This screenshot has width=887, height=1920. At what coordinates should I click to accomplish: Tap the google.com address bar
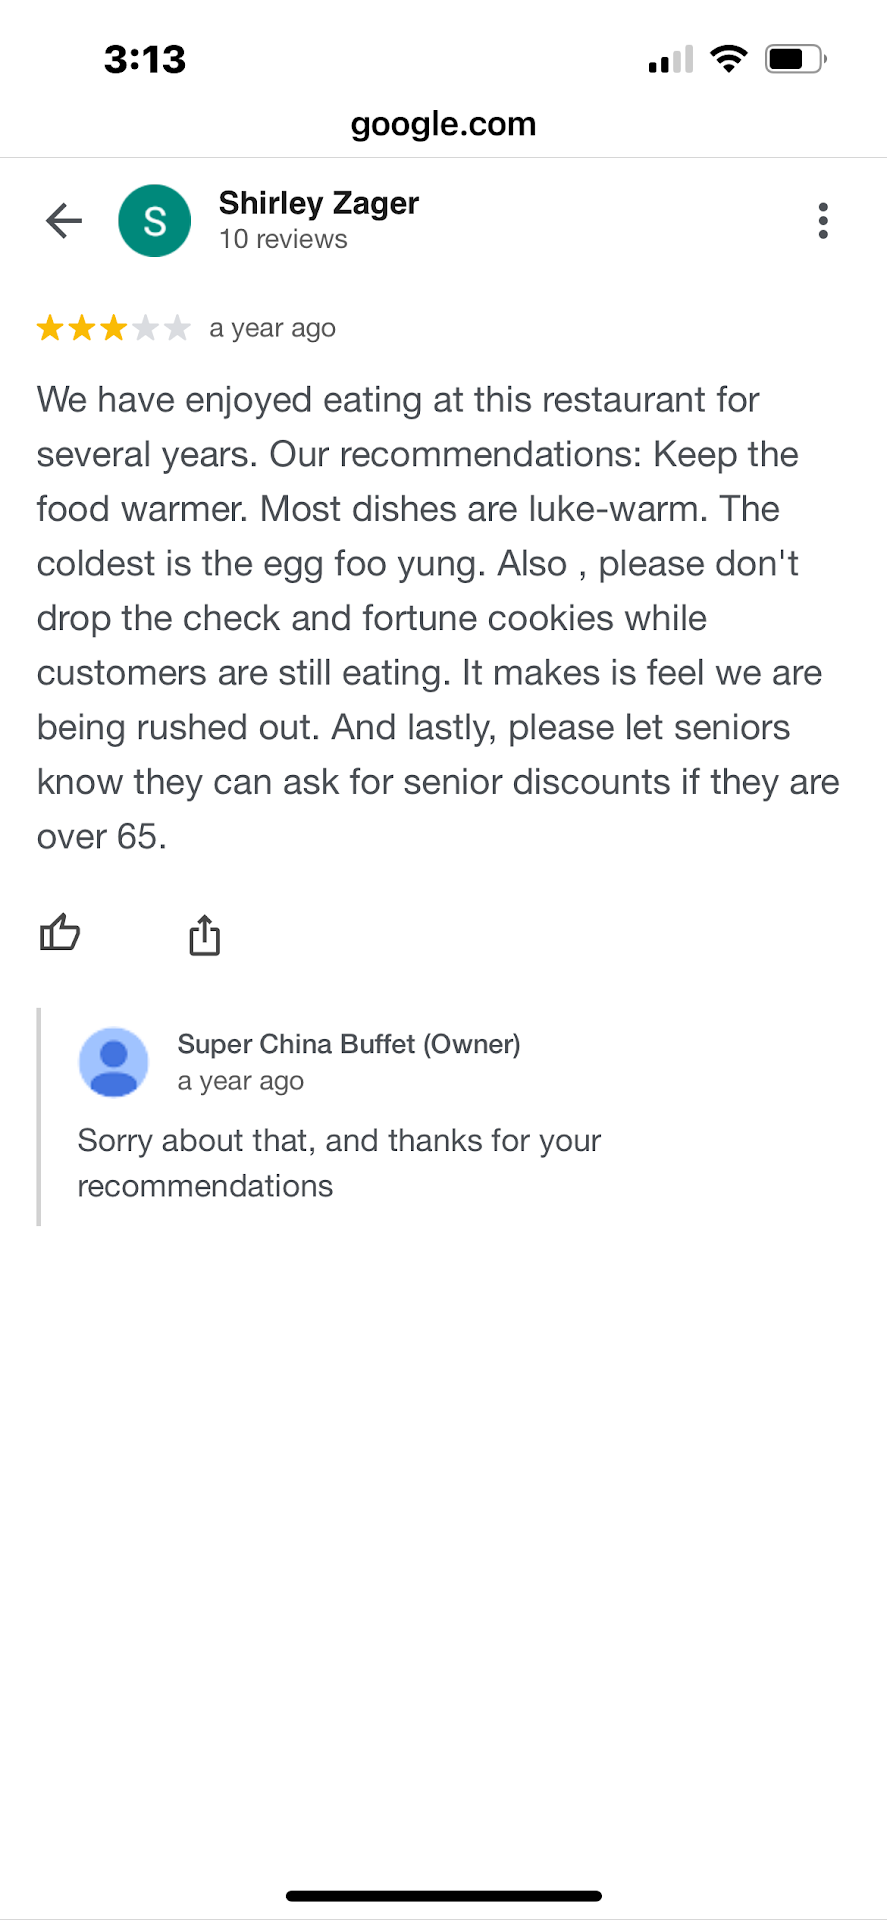pyautogui.click(x=443, y=124)
